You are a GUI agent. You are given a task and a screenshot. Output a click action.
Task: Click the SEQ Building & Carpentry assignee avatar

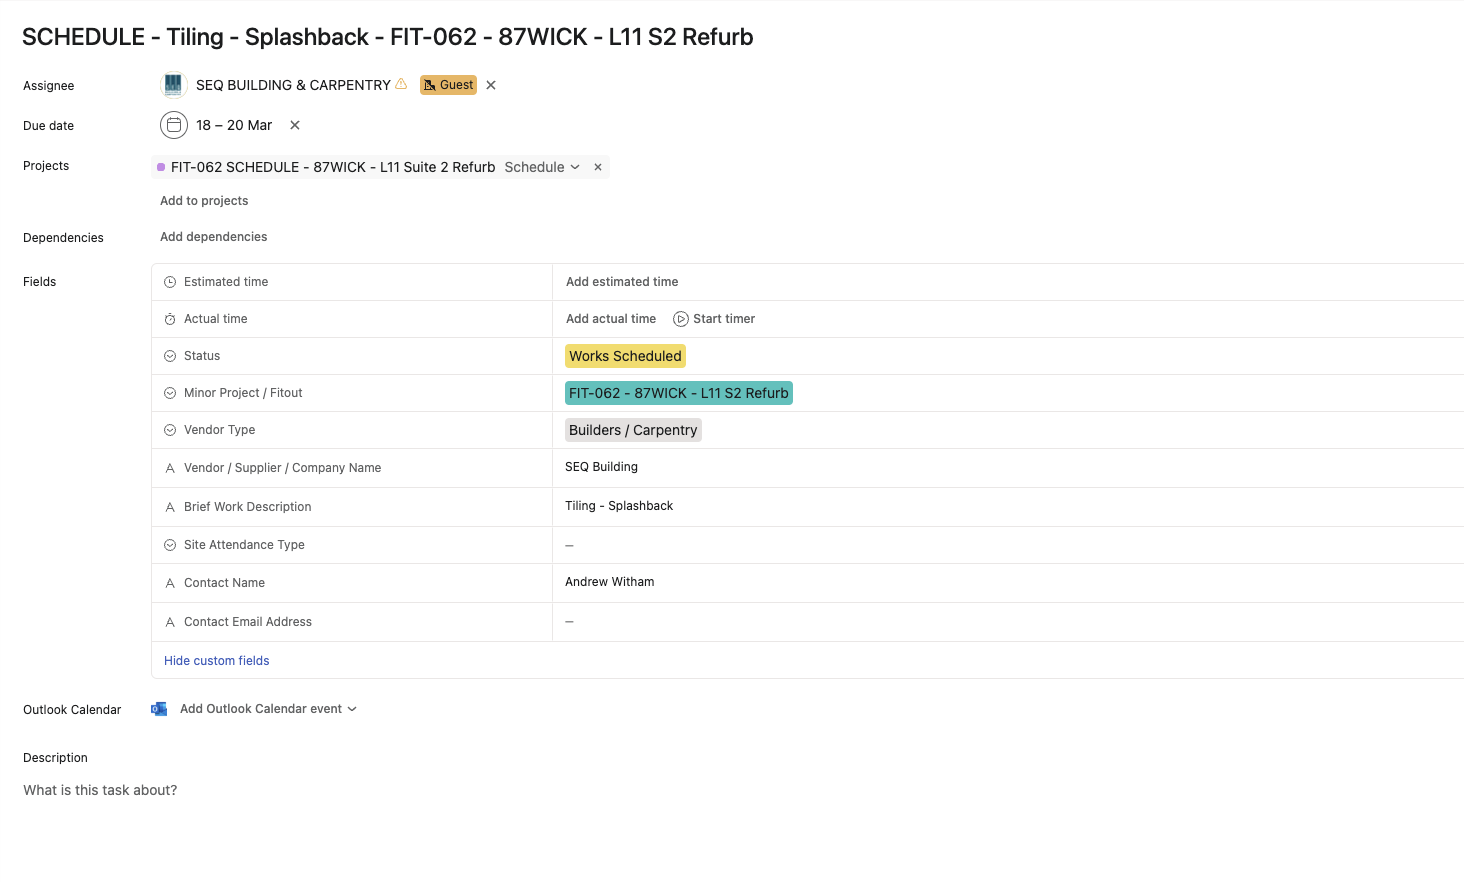(173, 85)
